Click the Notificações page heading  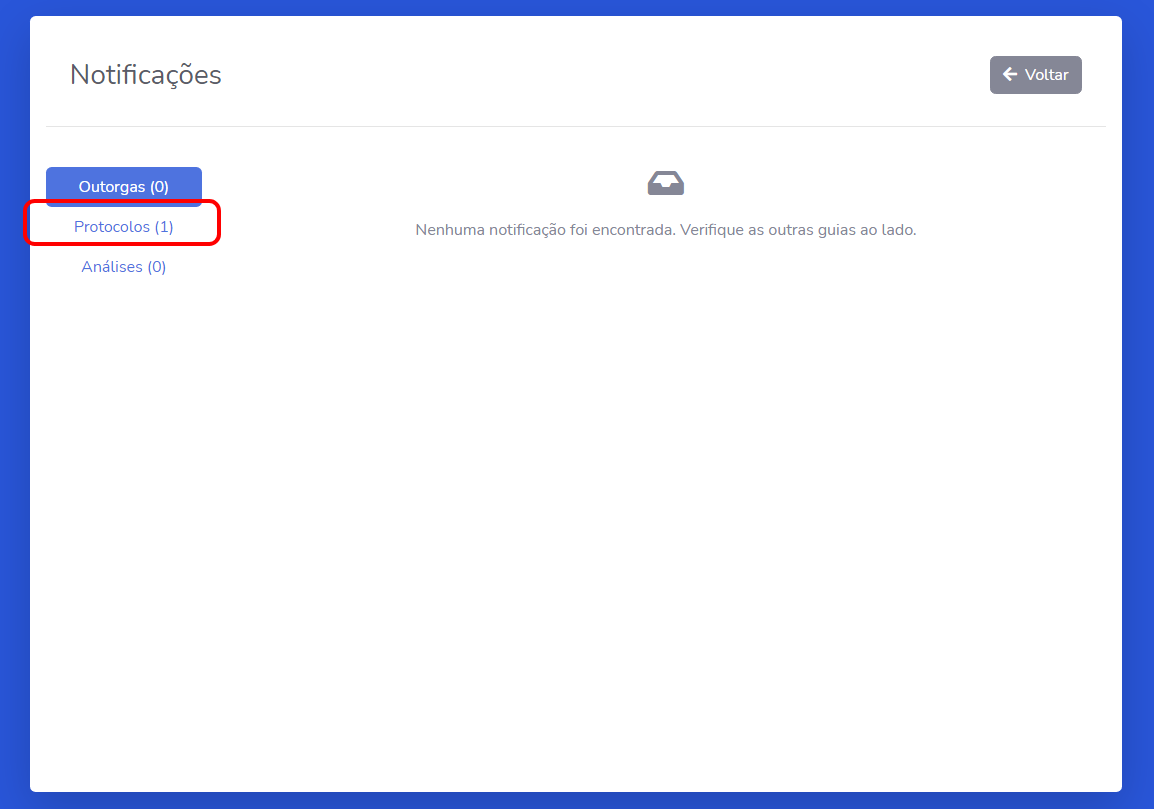(x=146, y=75)
